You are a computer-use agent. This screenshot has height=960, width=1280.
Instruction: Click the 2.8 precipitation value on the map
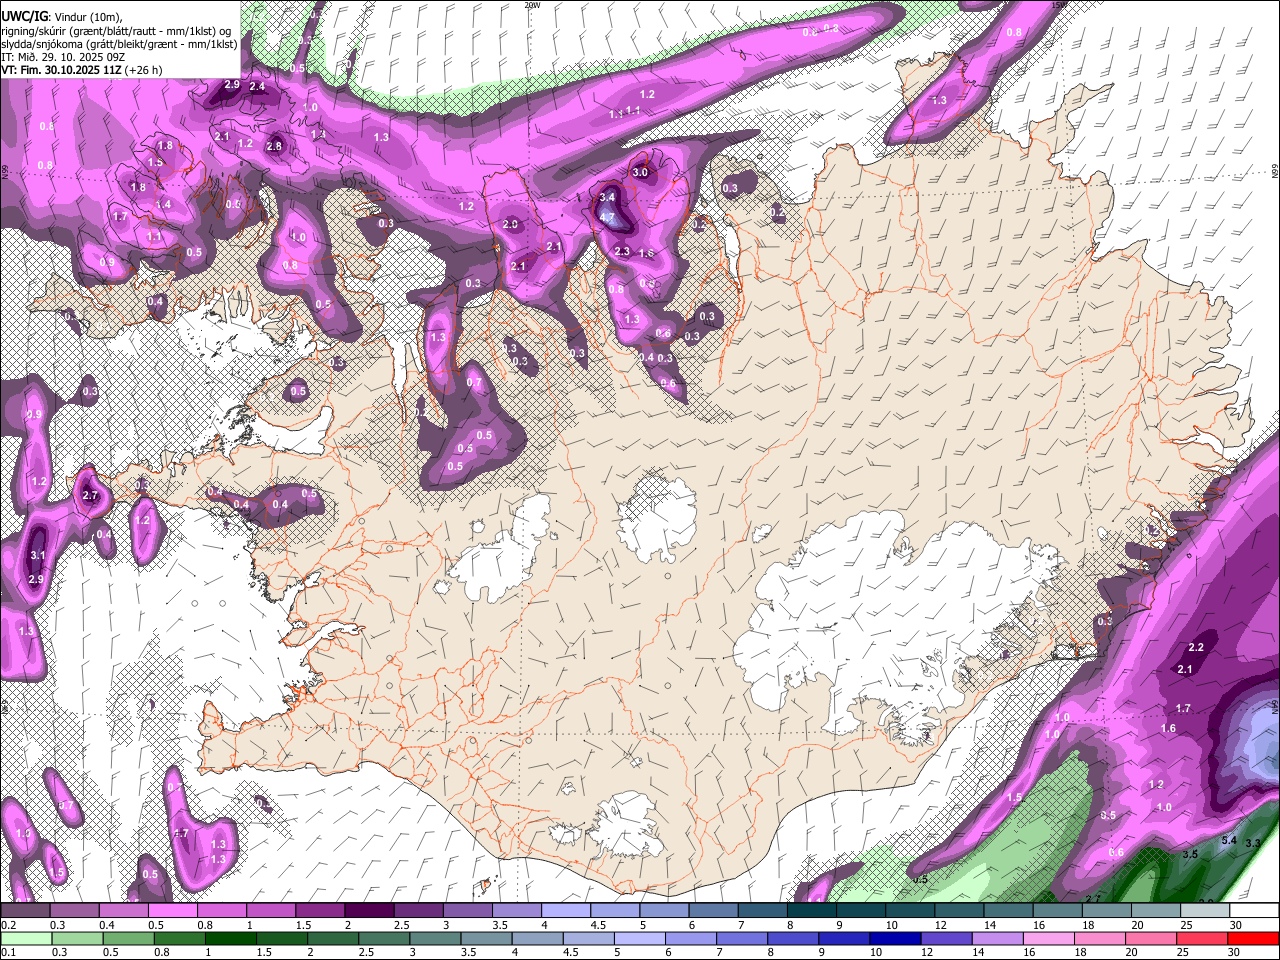pyautogui.click(x=274, y=147)
